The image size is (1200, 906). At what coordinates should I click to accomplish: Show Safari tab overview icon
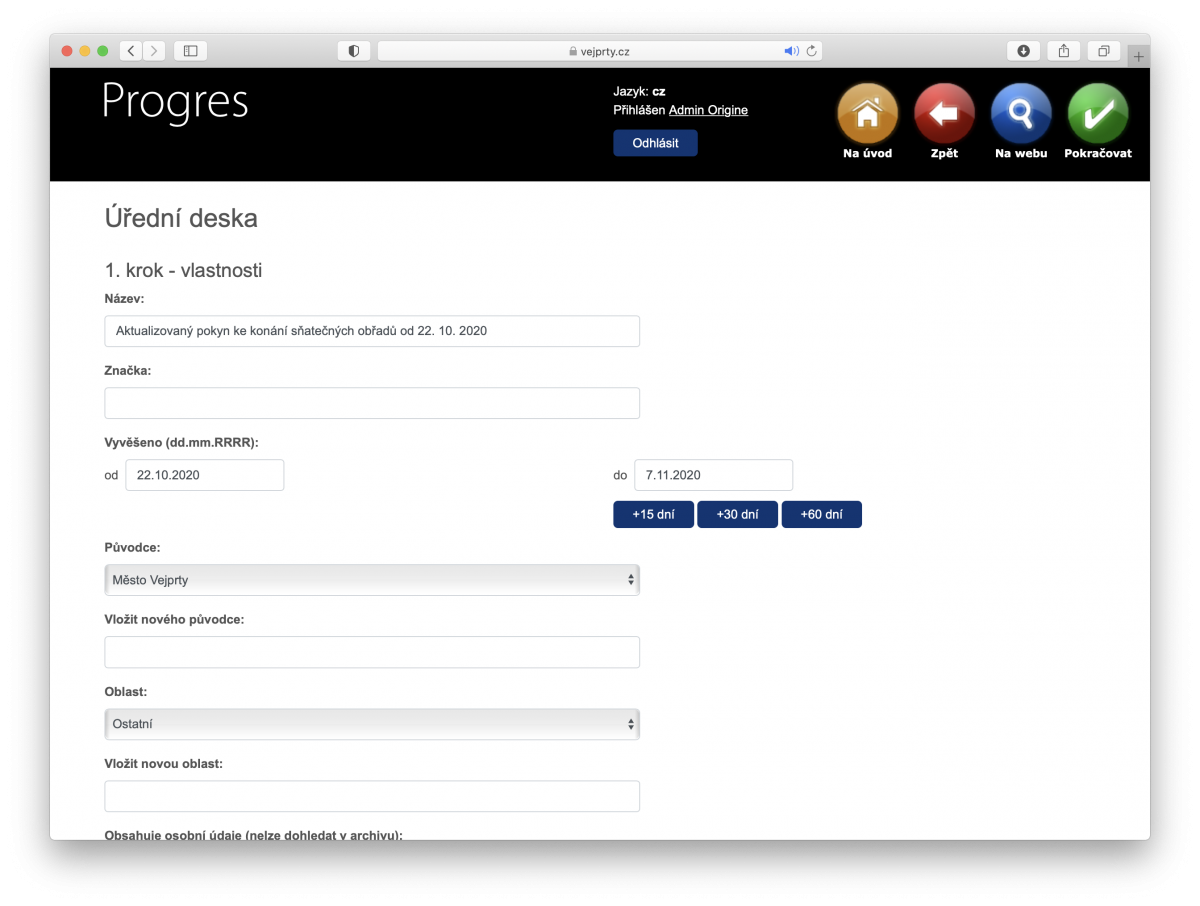1104,51
